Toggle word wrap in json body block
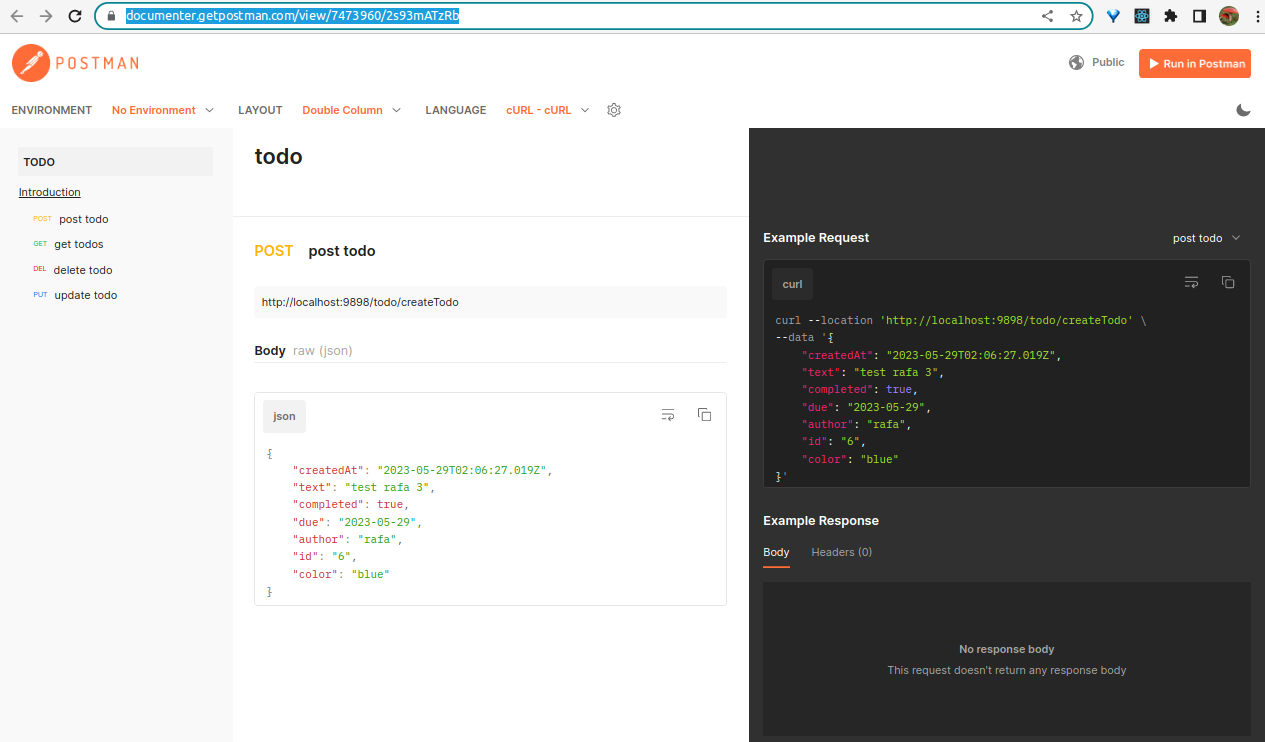Viewport: 1265px width, 742px height. click(x=668, y=415)
